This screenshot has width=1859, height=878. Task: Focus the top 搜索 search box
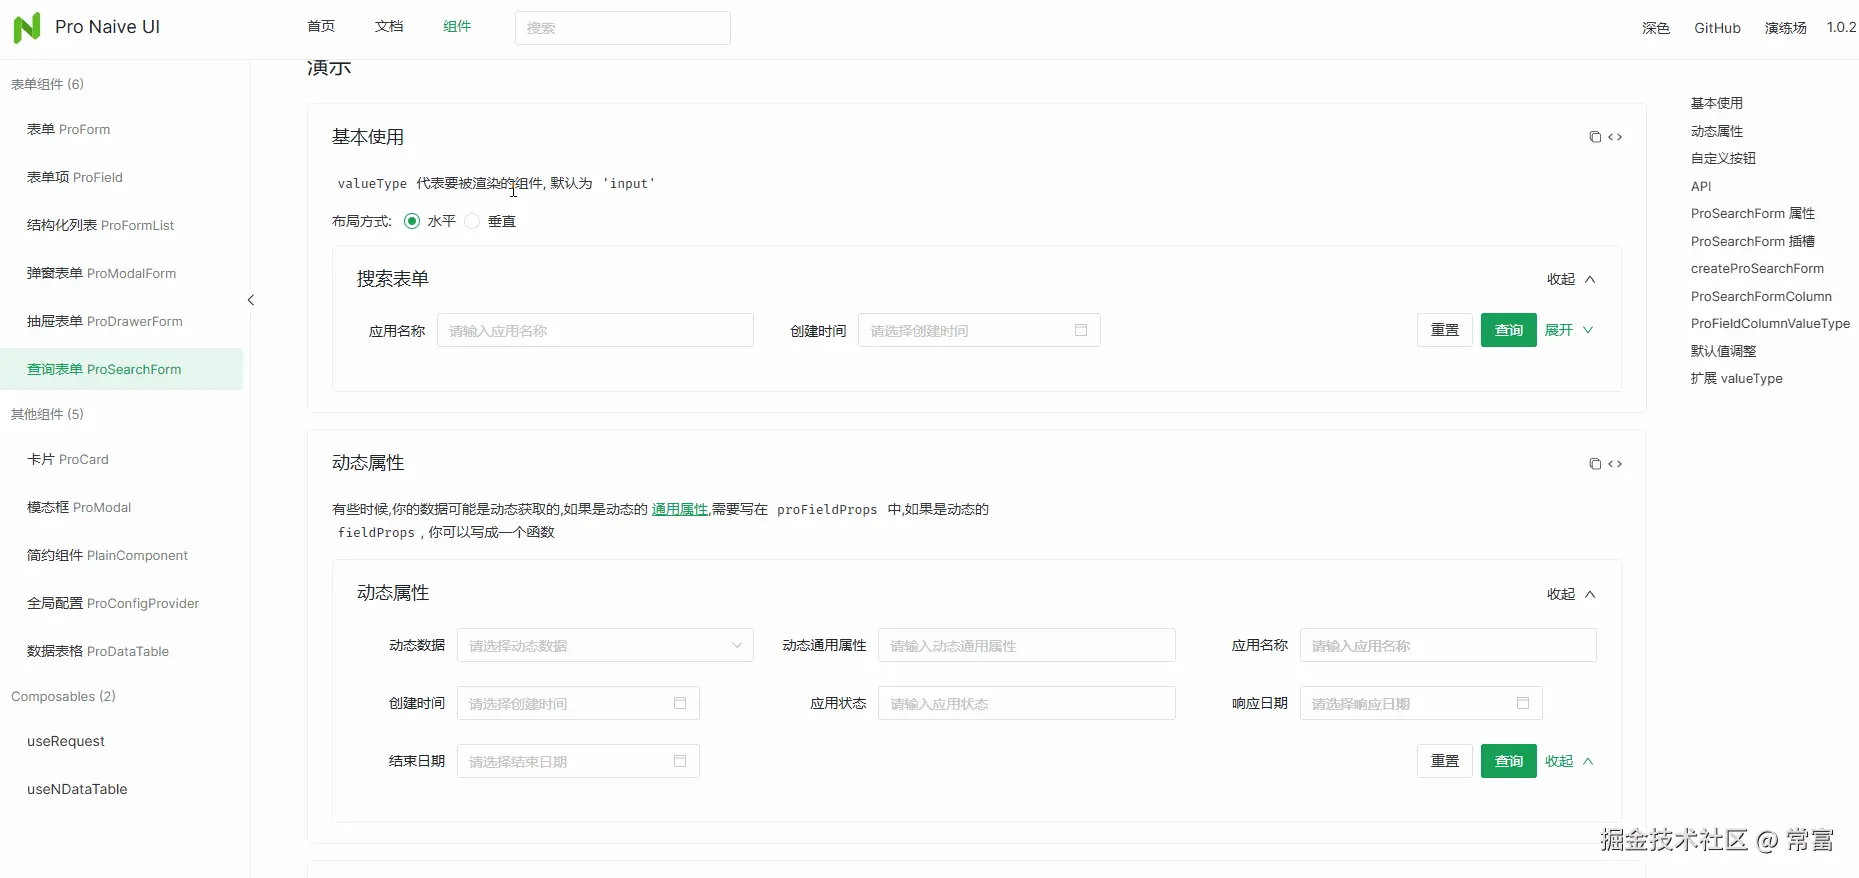coord(623,28)
